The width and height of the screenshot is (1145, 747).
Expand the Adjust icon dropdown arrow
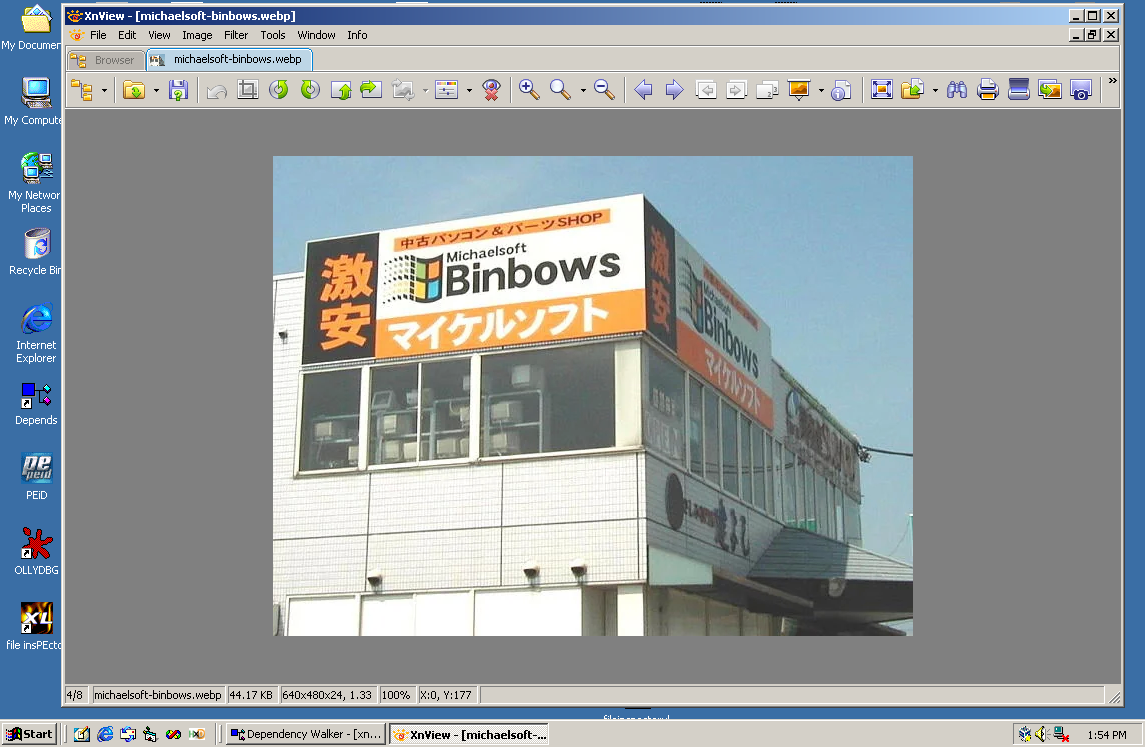point(469,91)
